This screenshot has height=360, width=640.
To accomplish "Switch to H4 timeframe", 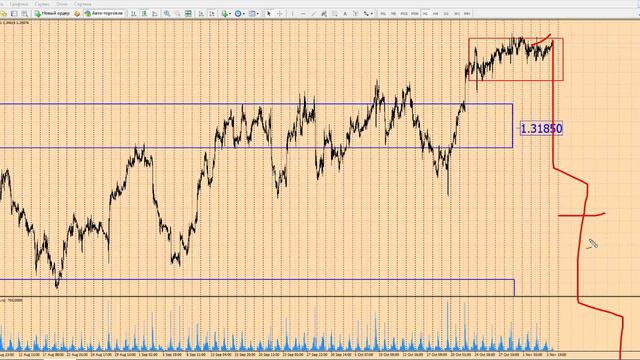I will (436, 13).
